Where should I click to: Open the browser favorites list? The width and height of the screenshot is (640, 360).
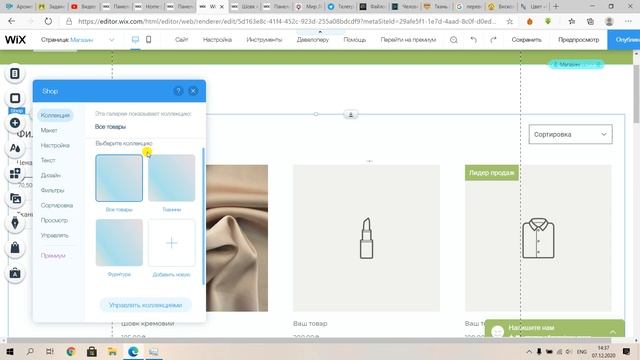[571, 21]
